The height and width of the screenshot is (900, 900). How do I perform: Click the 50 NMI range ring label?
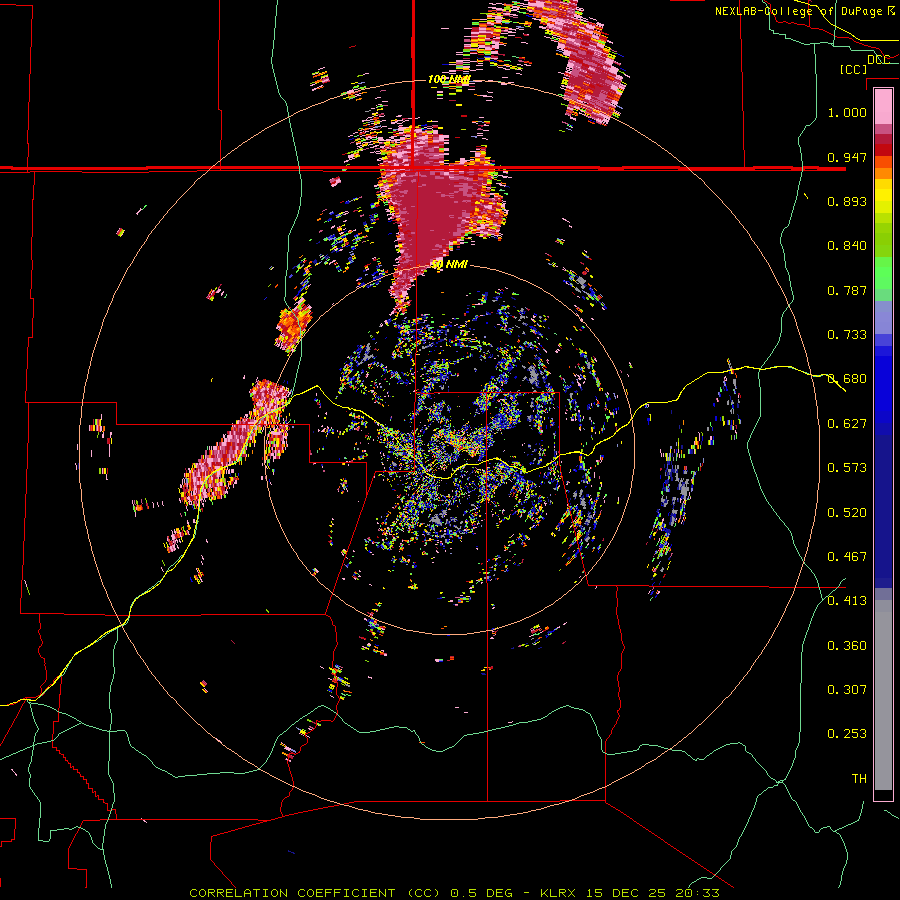point(449,265)
